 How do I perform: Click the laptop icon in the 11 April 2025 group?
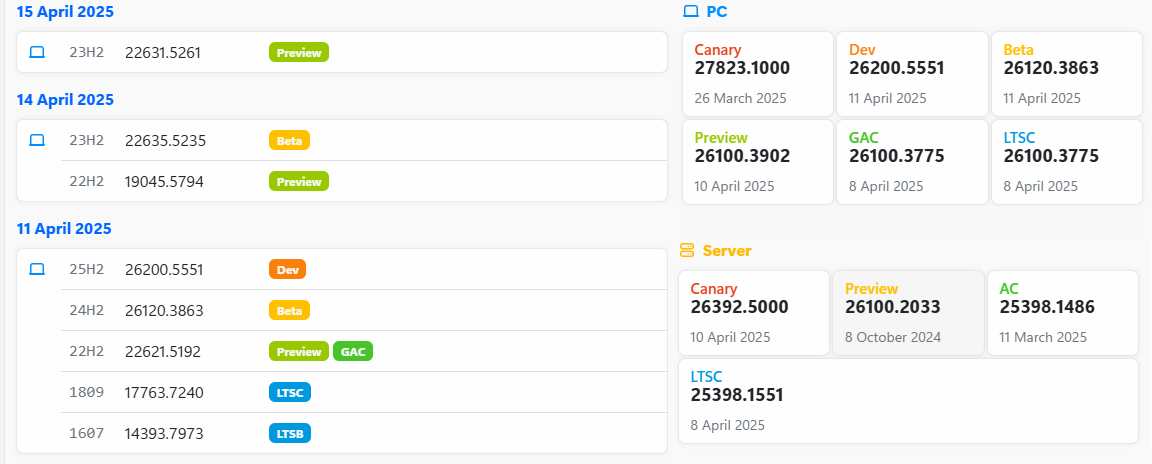[37, 269]
